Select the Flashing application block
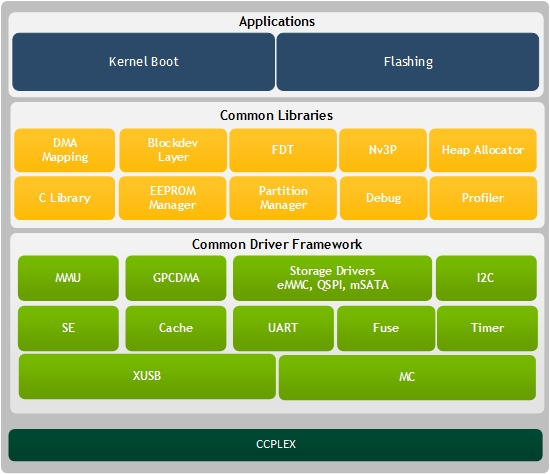The width and height of the screenshot is (550, 474). pyautogui.click(x=408, y=62)
